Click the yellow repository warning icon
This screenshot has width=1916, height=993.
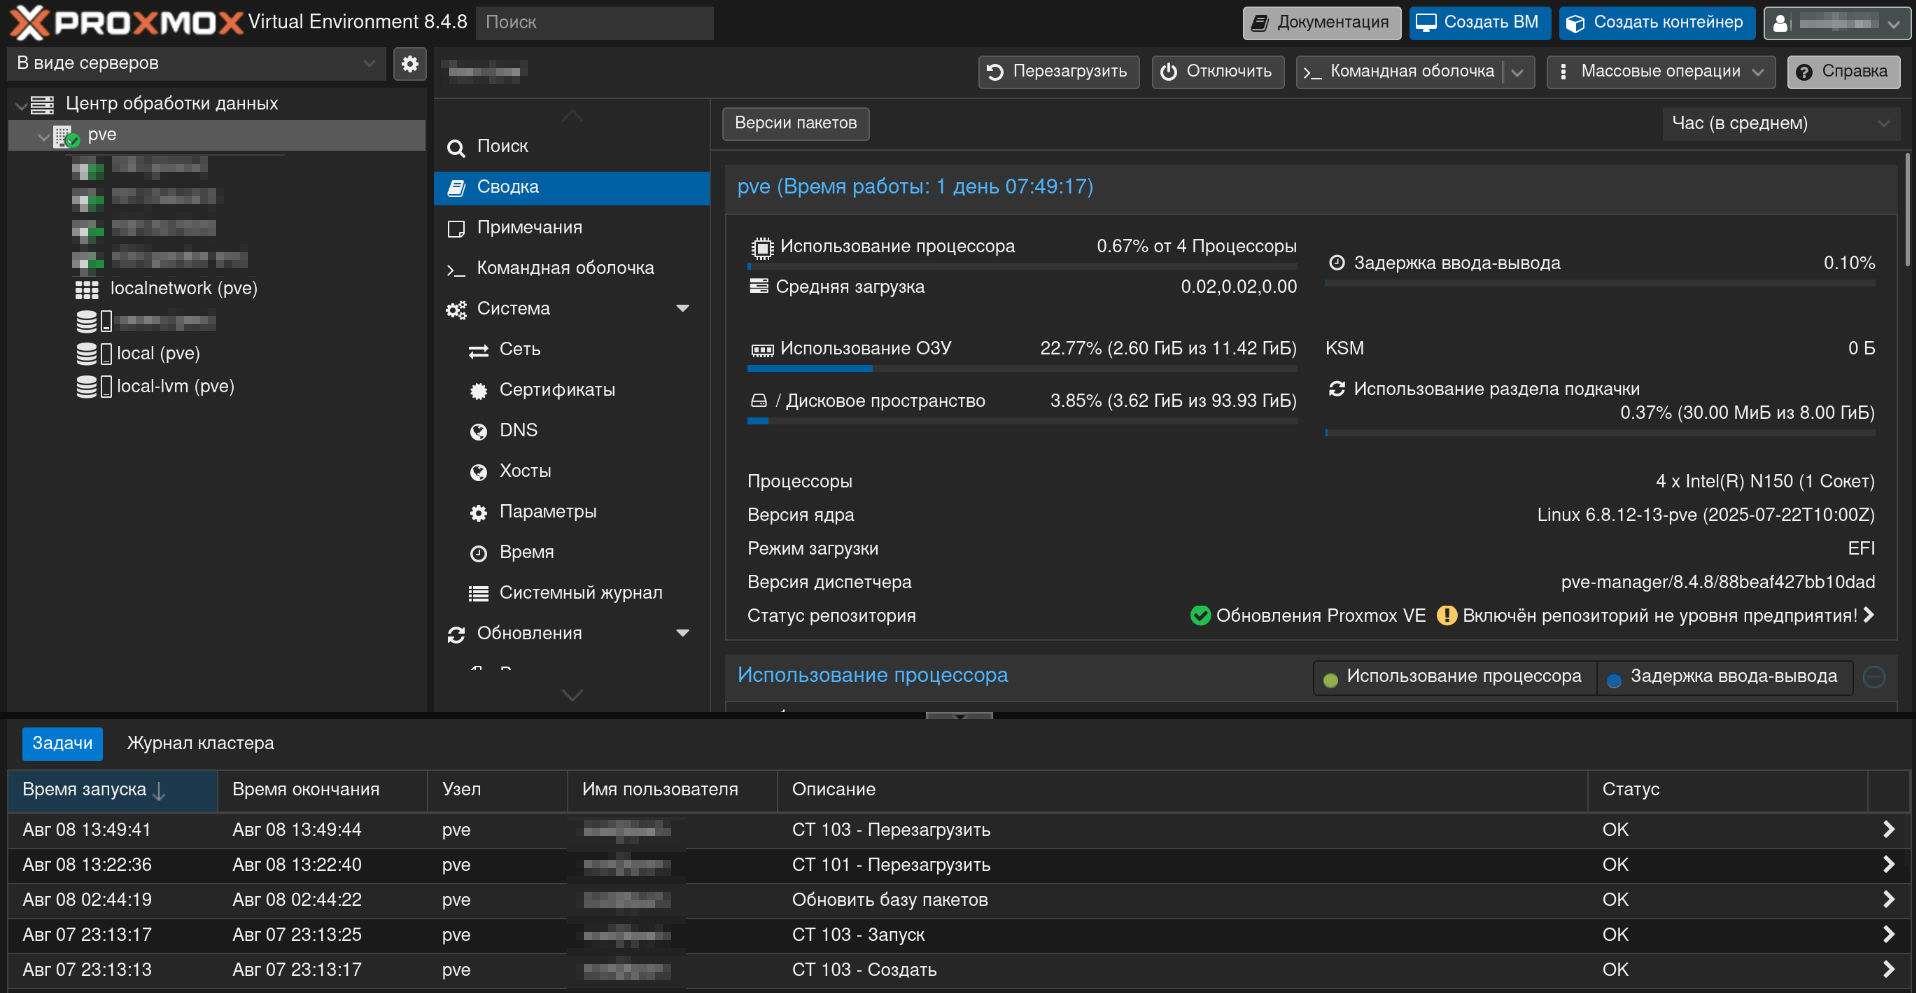1446,616
